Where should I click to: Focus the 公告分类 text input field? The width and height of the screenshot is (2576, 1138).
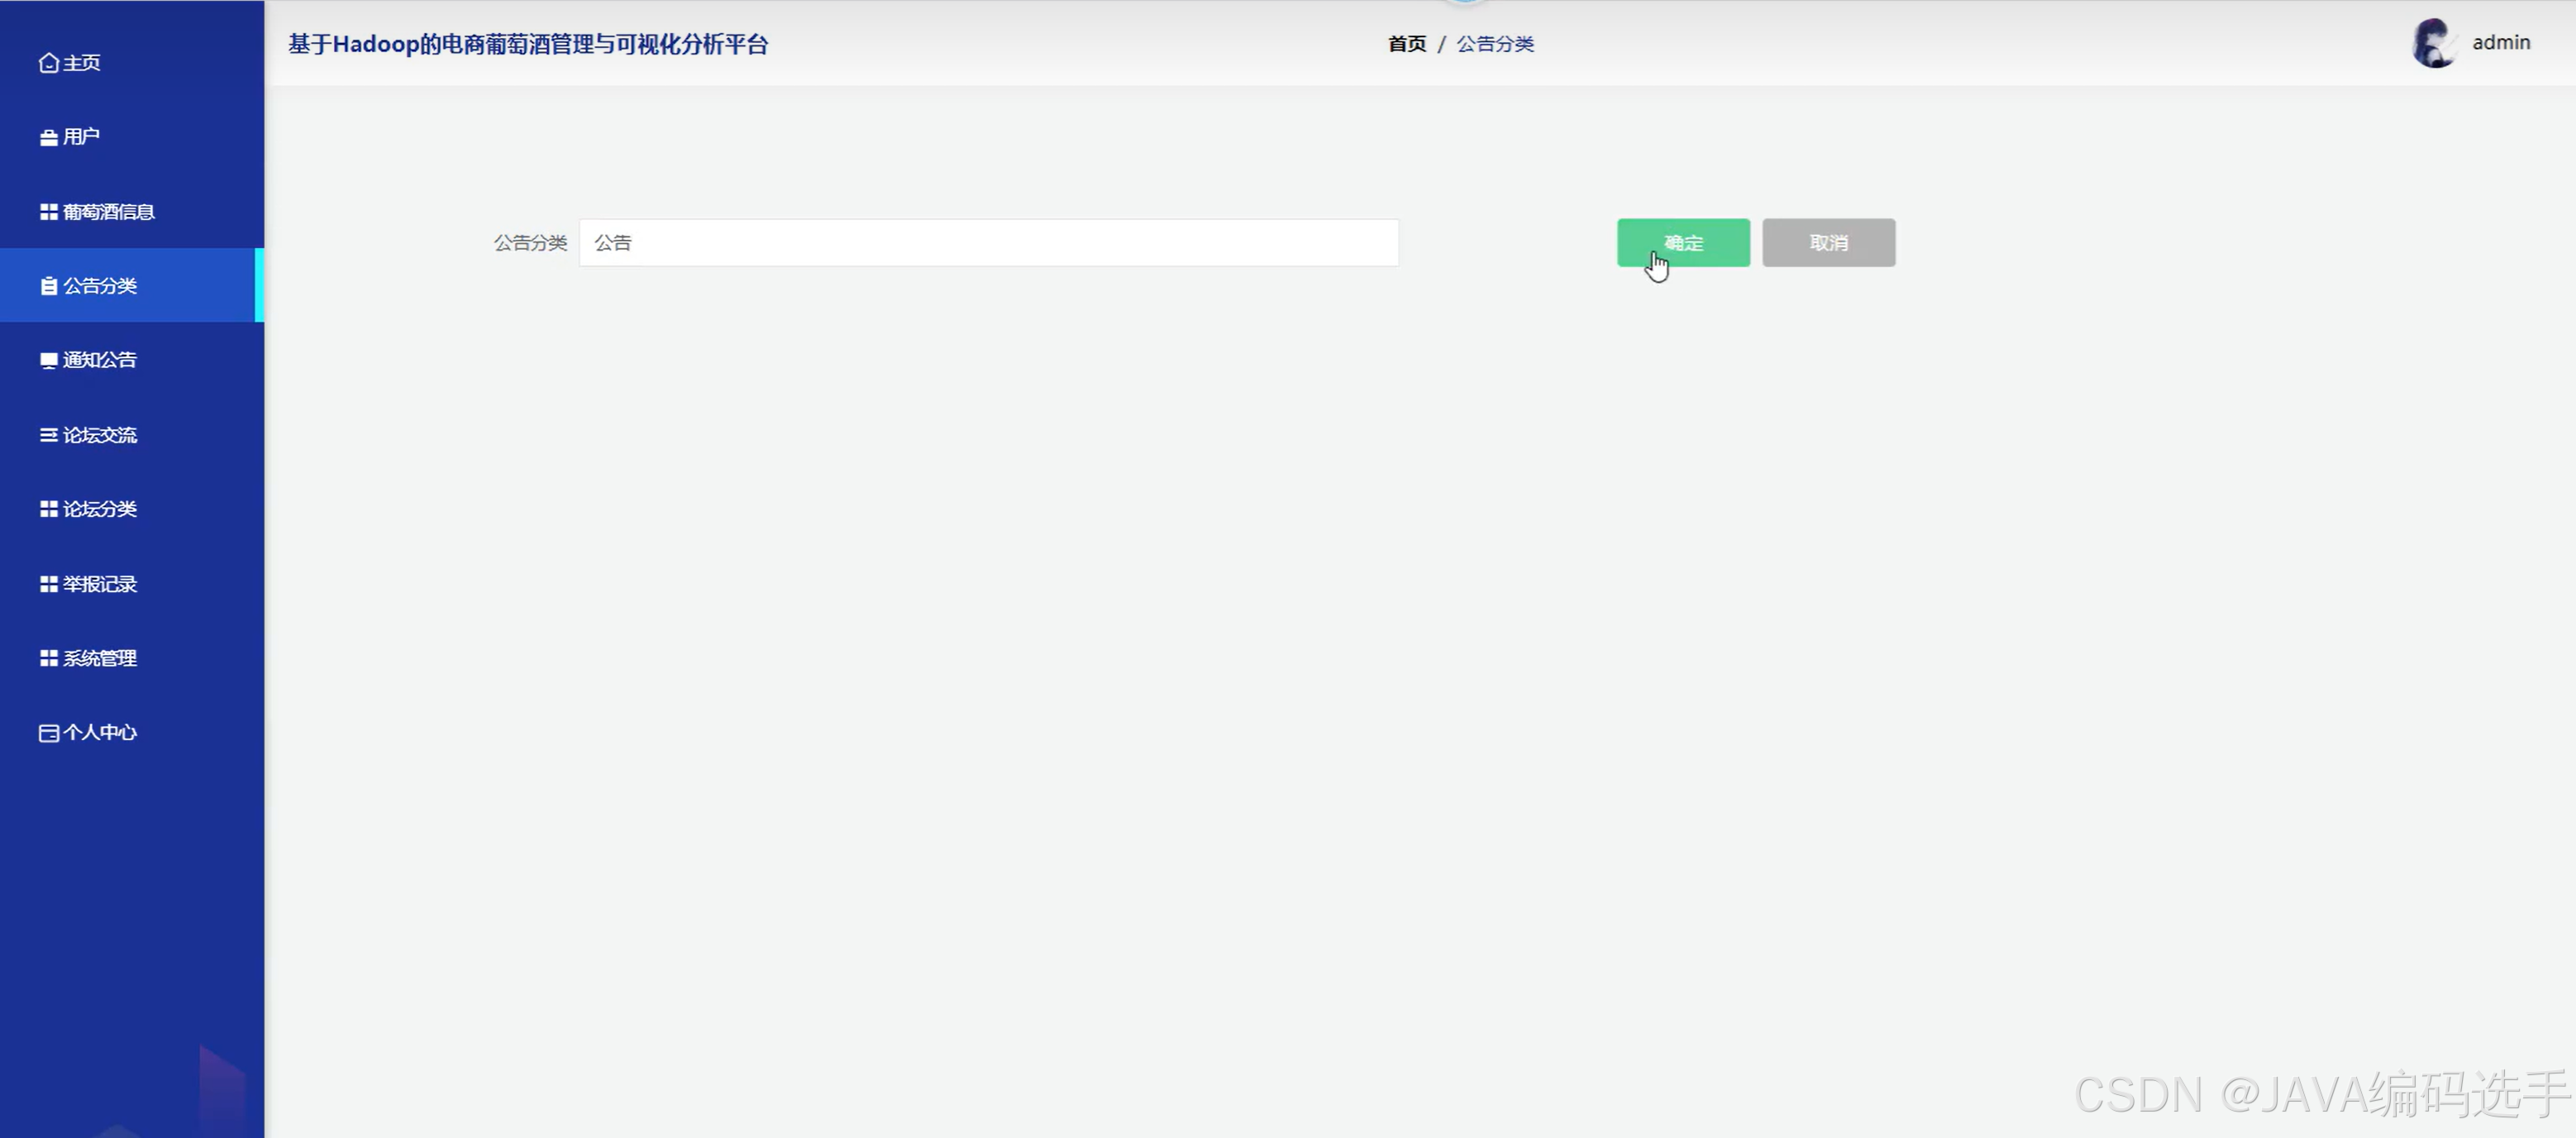click(x=988, y=243)
